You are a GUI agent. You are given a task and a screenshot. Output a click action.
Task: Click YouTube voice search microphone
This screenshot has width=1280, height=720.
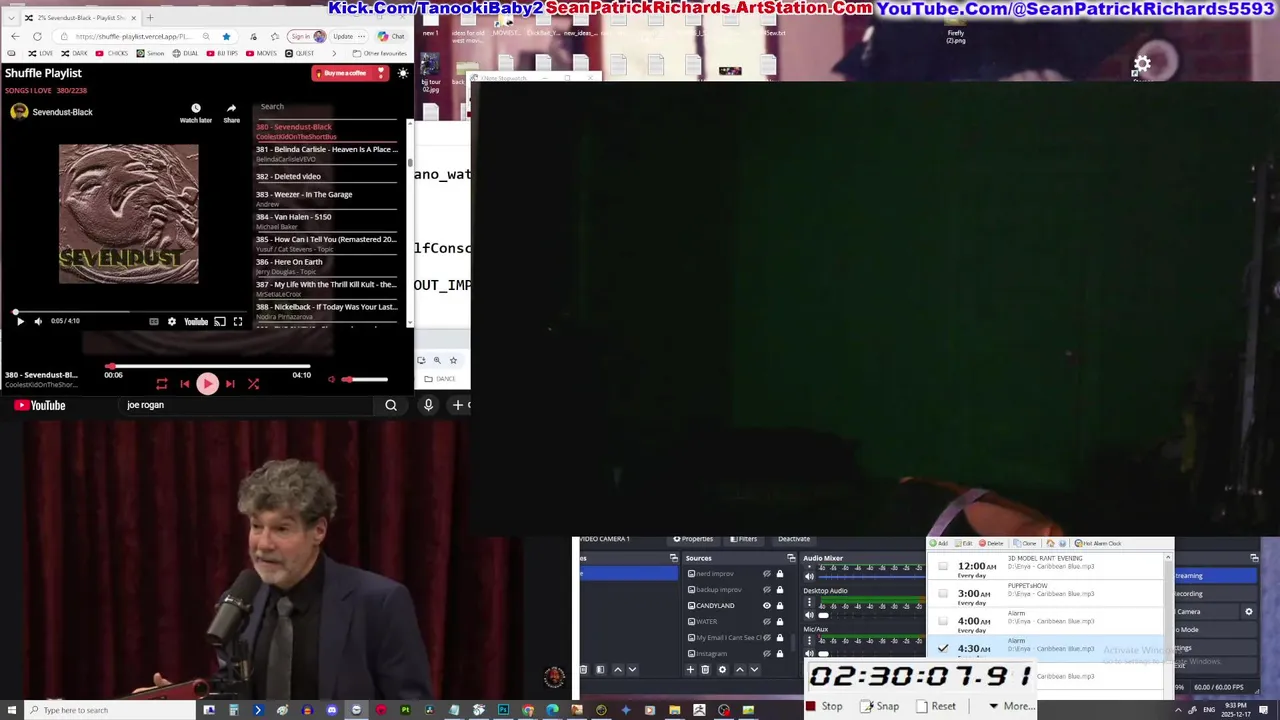point(428,405)
